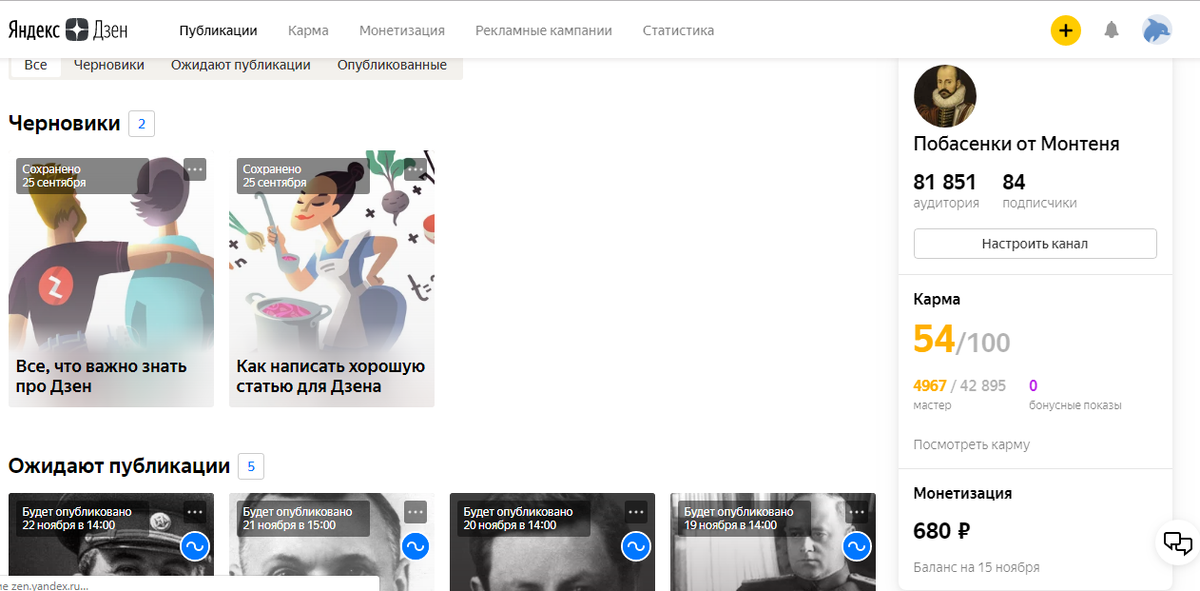Open draft 'Все, что важно знать про Дзен'
1200x591 pixels.
pos(111,281)
